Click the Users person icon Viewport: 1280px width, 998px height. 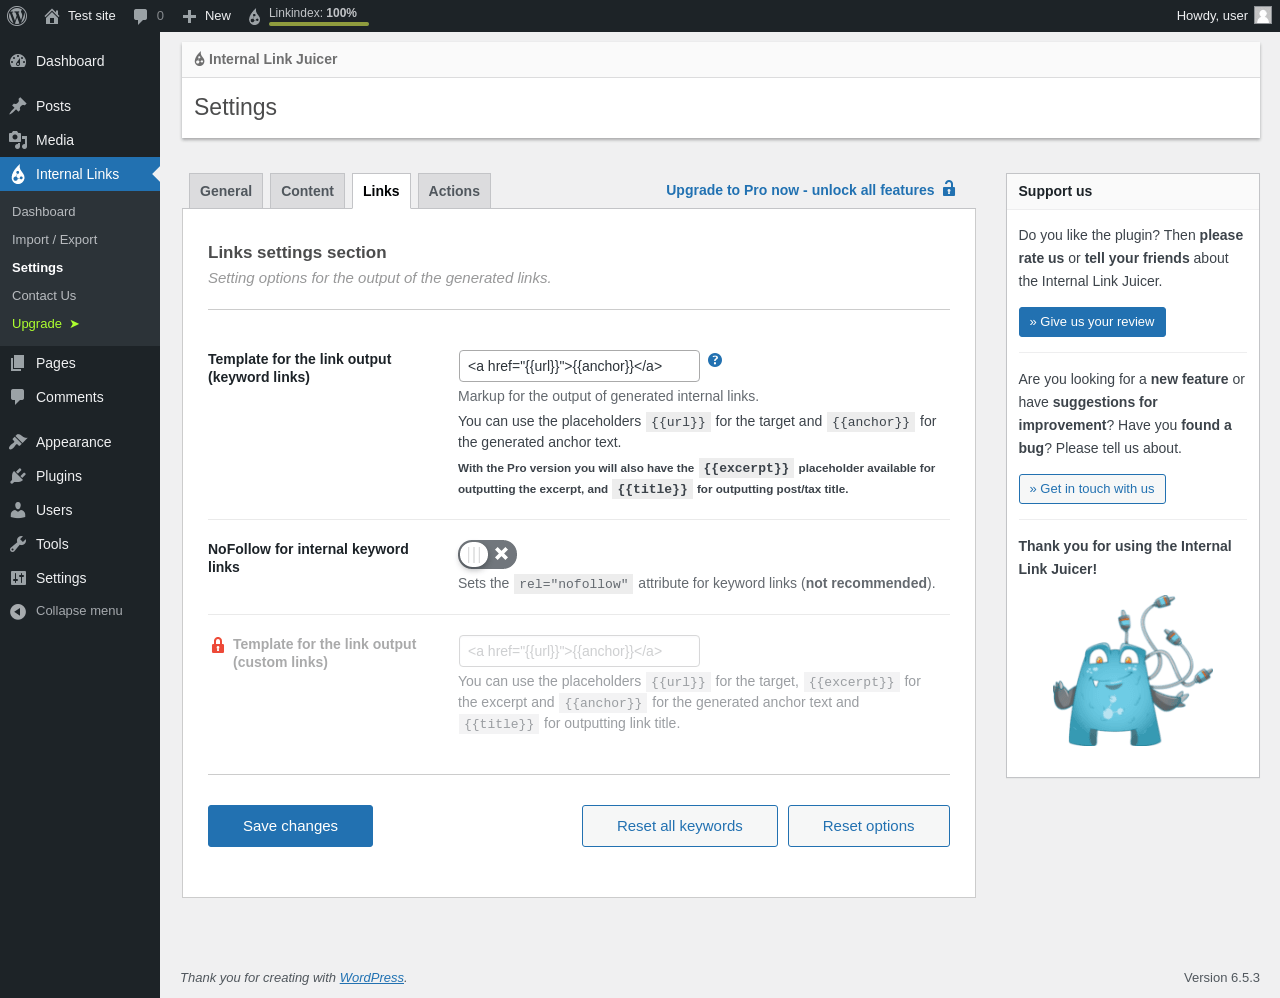pos(18,510)
